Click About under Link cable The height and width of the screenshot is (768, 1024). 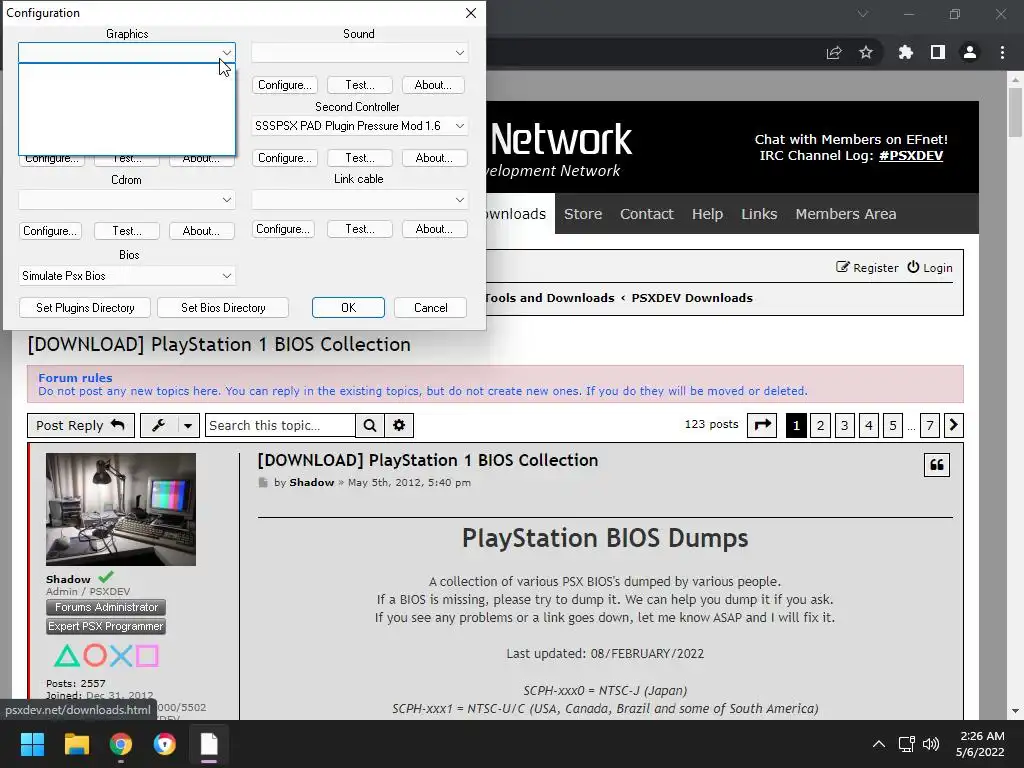pyautogui.click(x=434, y=229)
